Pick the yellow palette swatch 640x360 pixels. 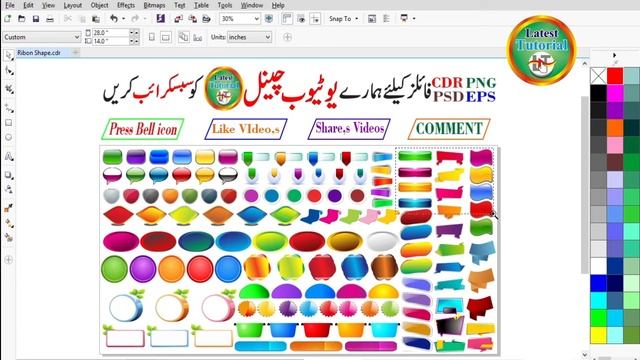pyautogui.click(x=598, y=335)
